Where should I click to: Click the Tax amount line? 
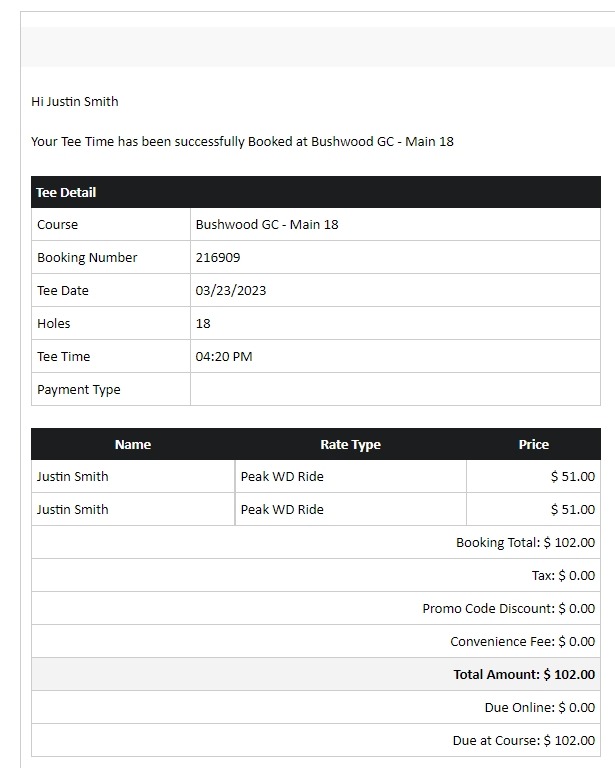tap(563, 576)
